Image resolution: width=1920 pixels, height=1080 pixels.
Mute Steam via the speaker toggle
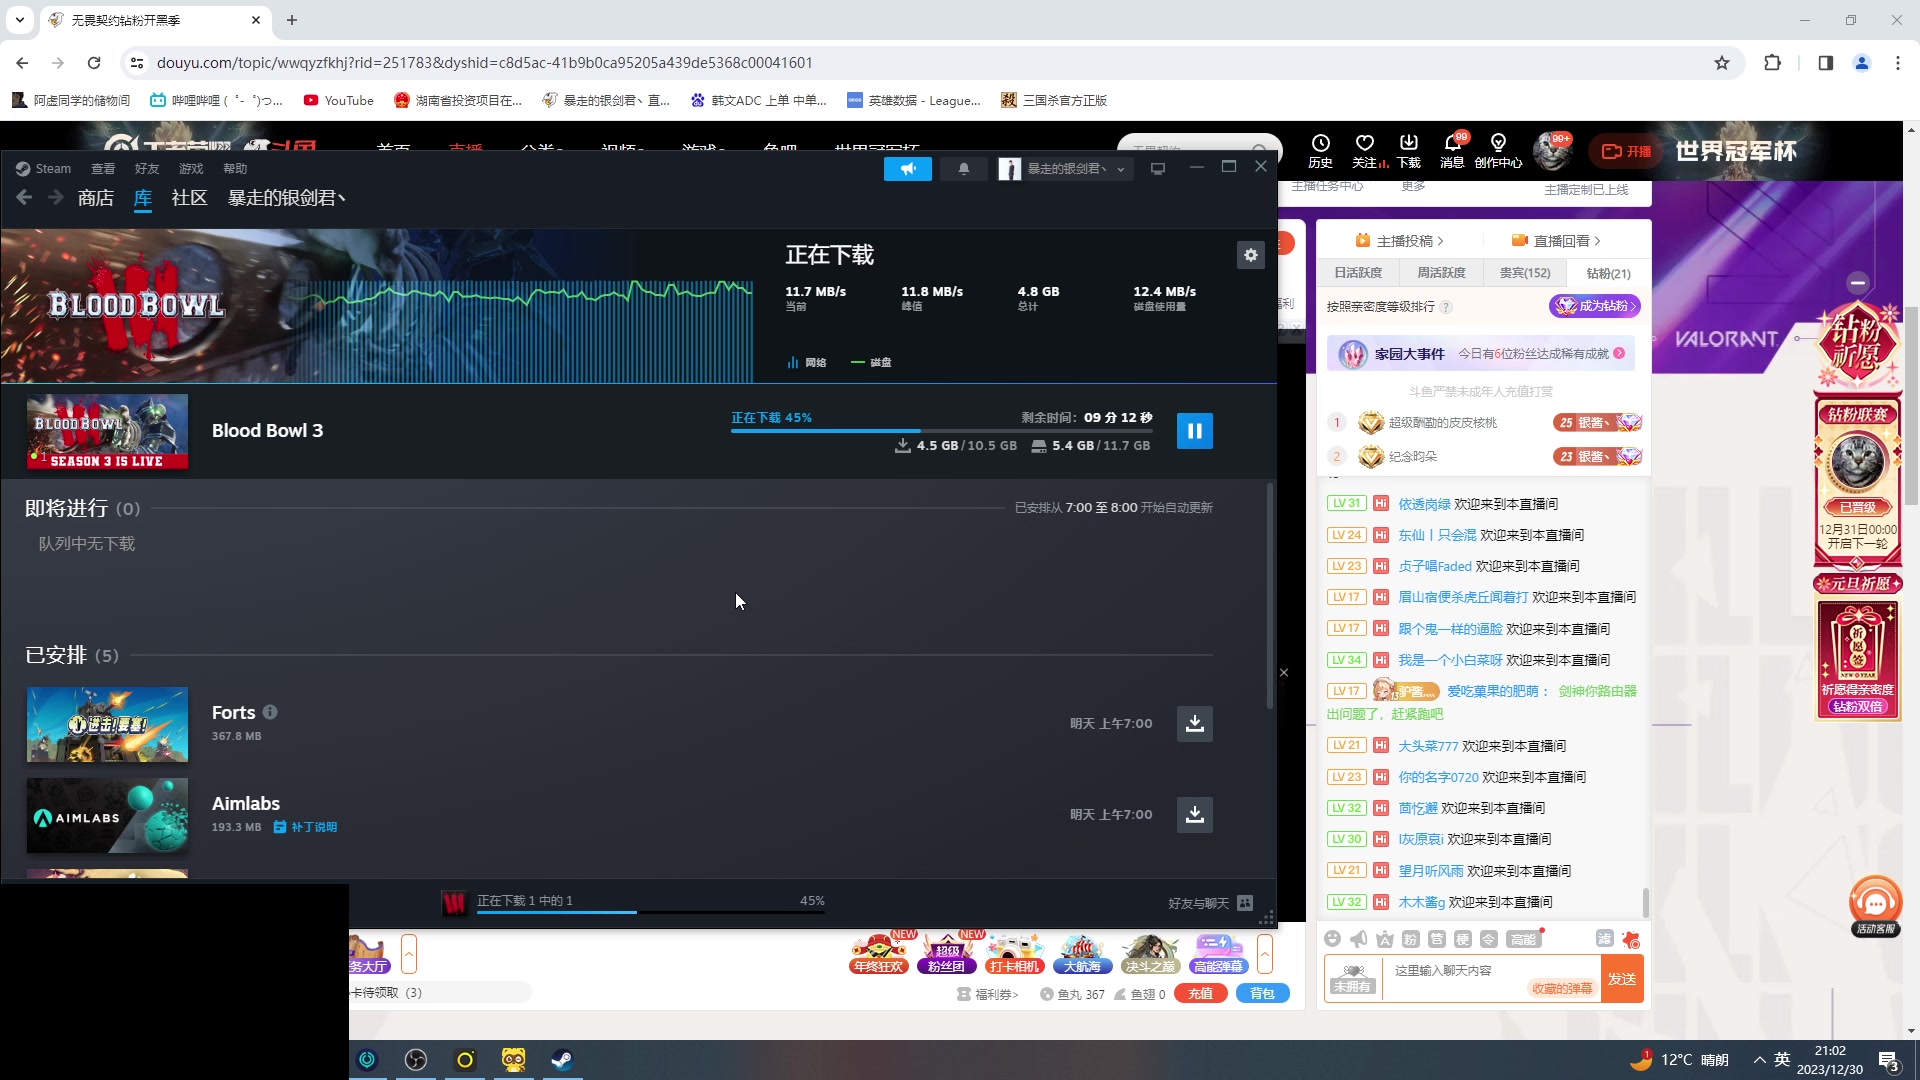(908, 168)
